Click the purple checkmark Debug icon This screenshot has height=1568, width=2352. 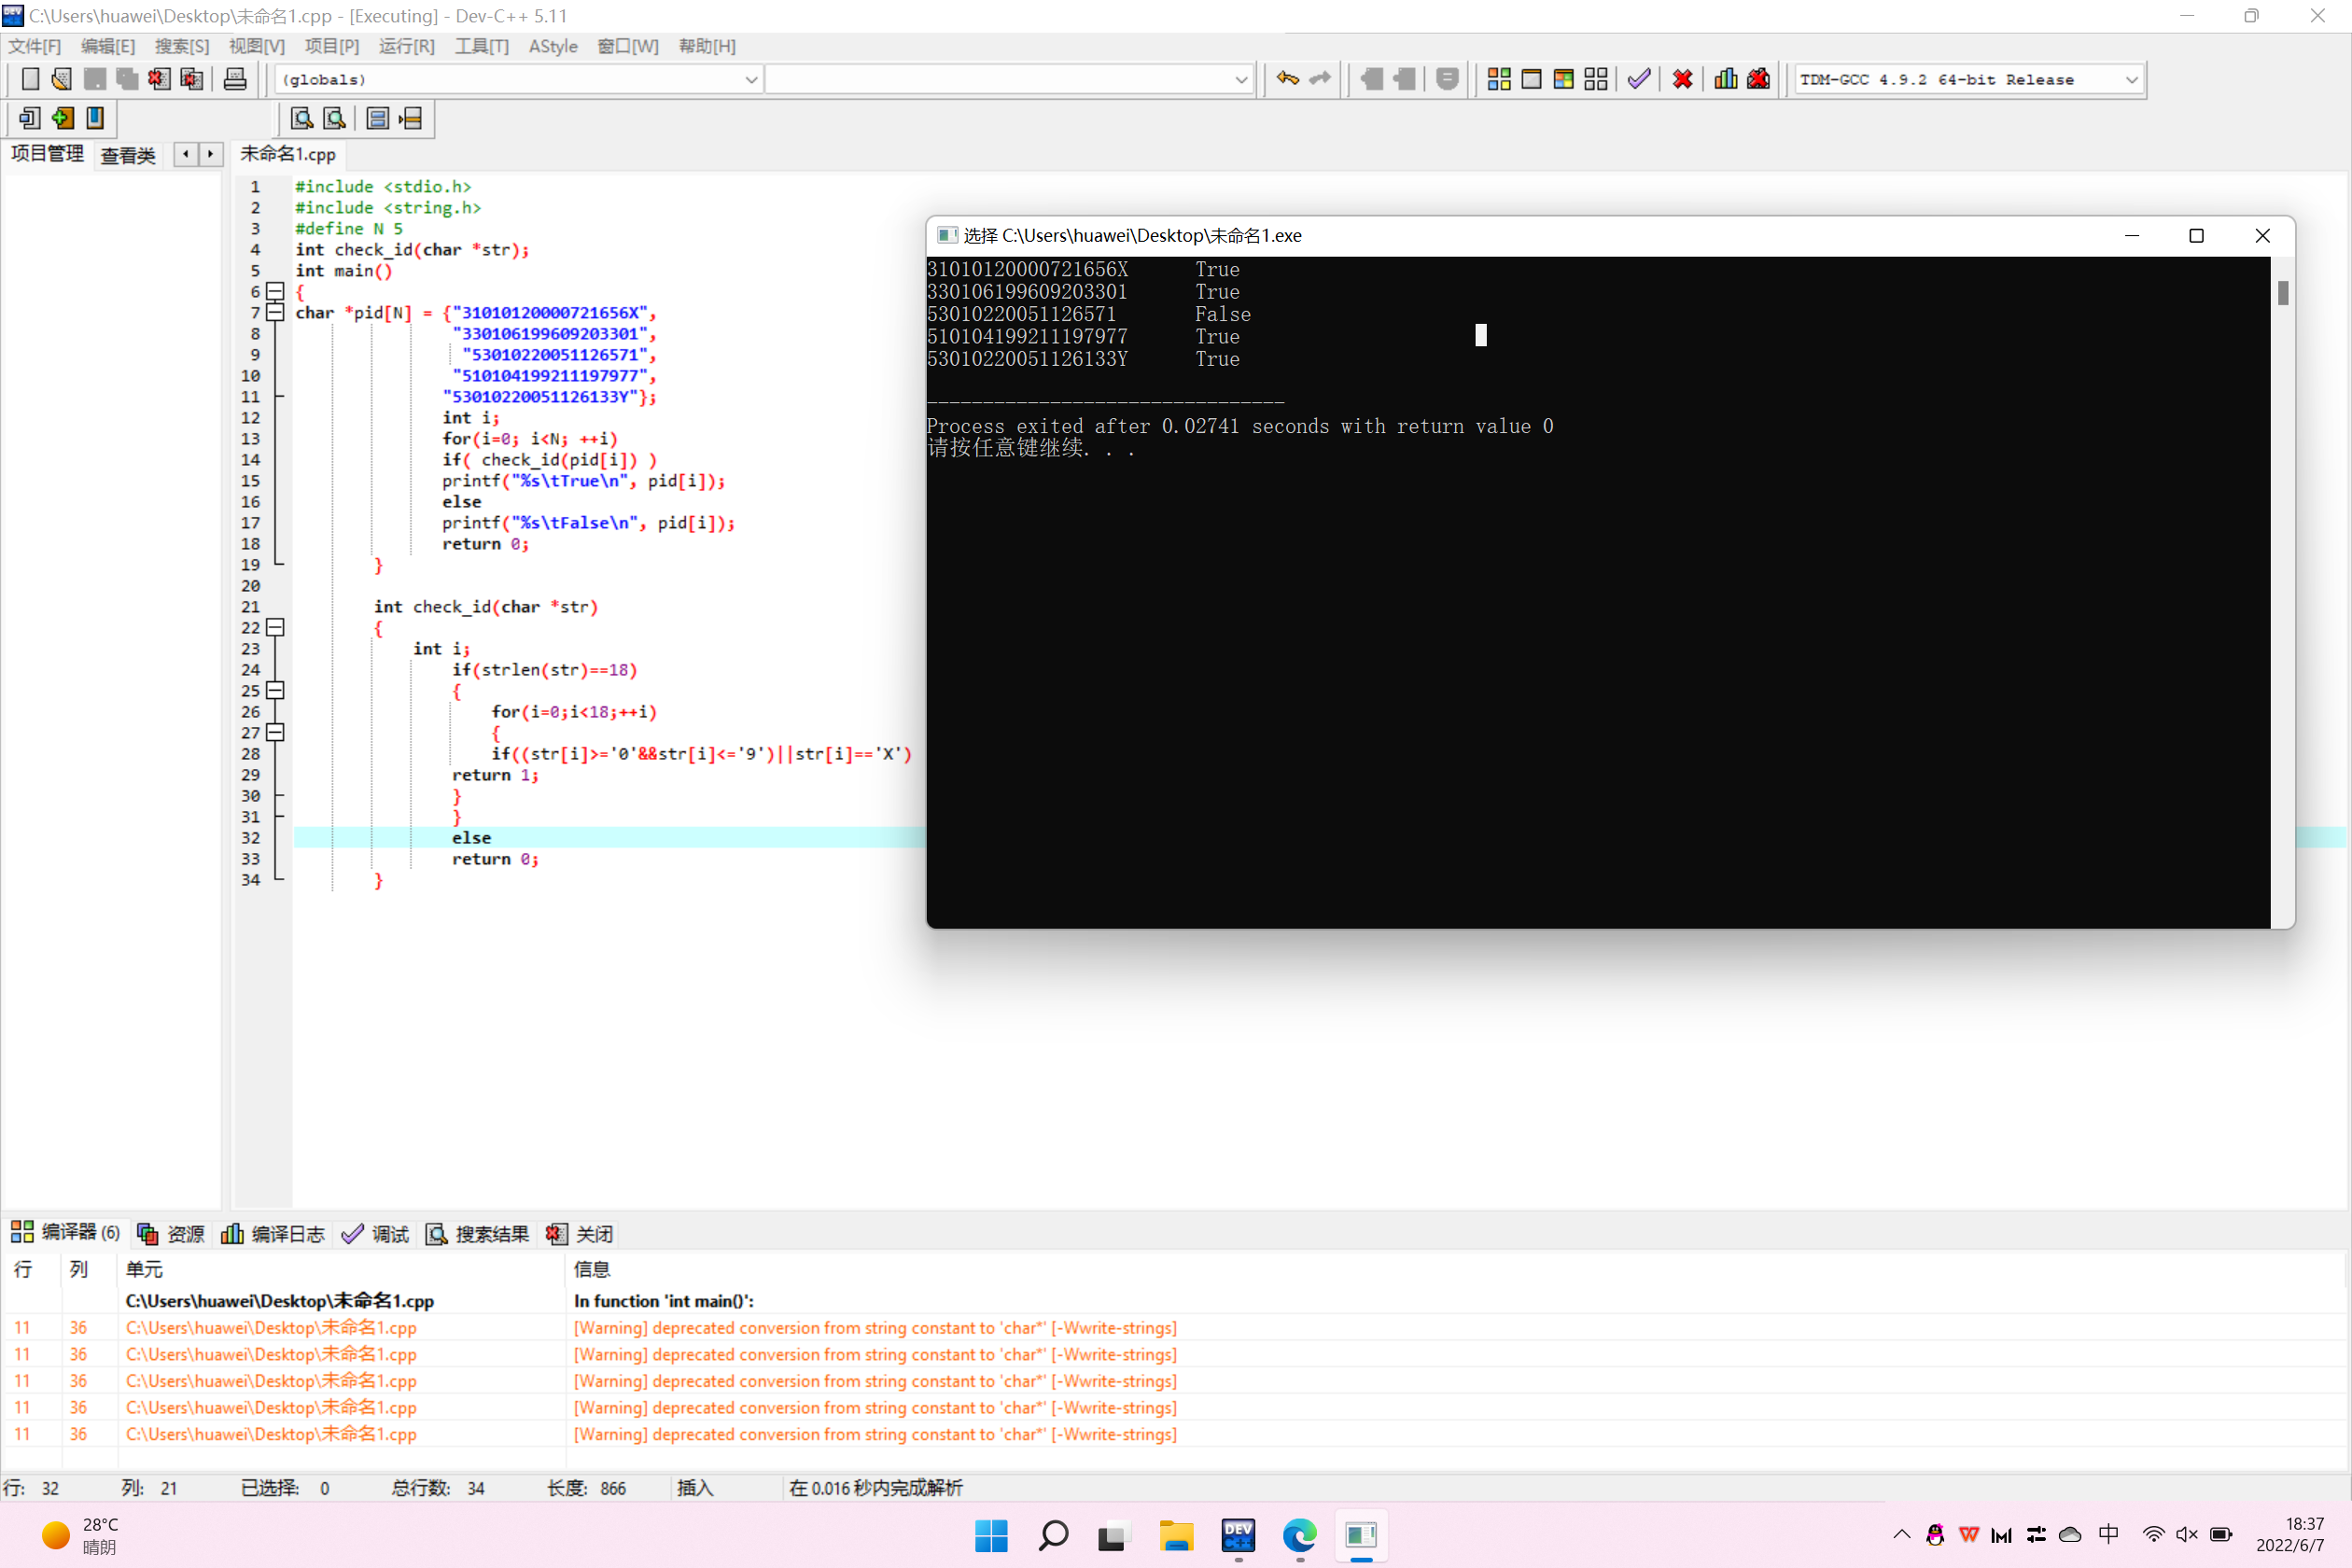[1639, 79]
